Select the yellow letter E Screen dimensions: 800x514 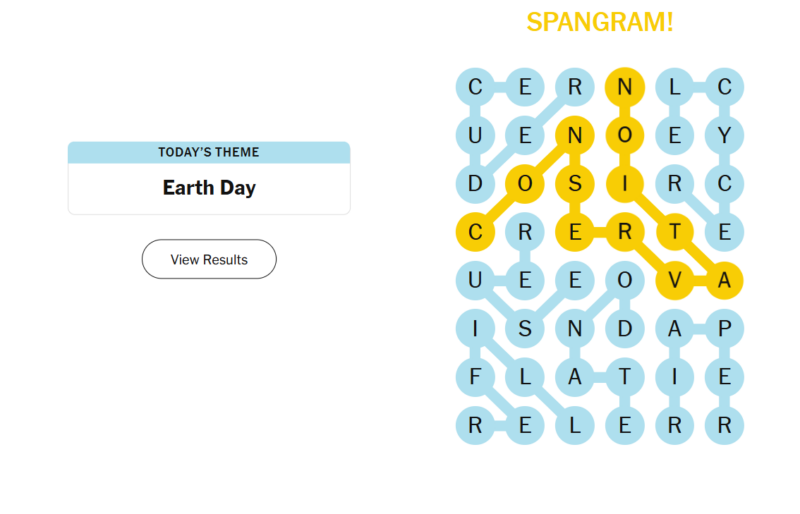click(575, 233)
